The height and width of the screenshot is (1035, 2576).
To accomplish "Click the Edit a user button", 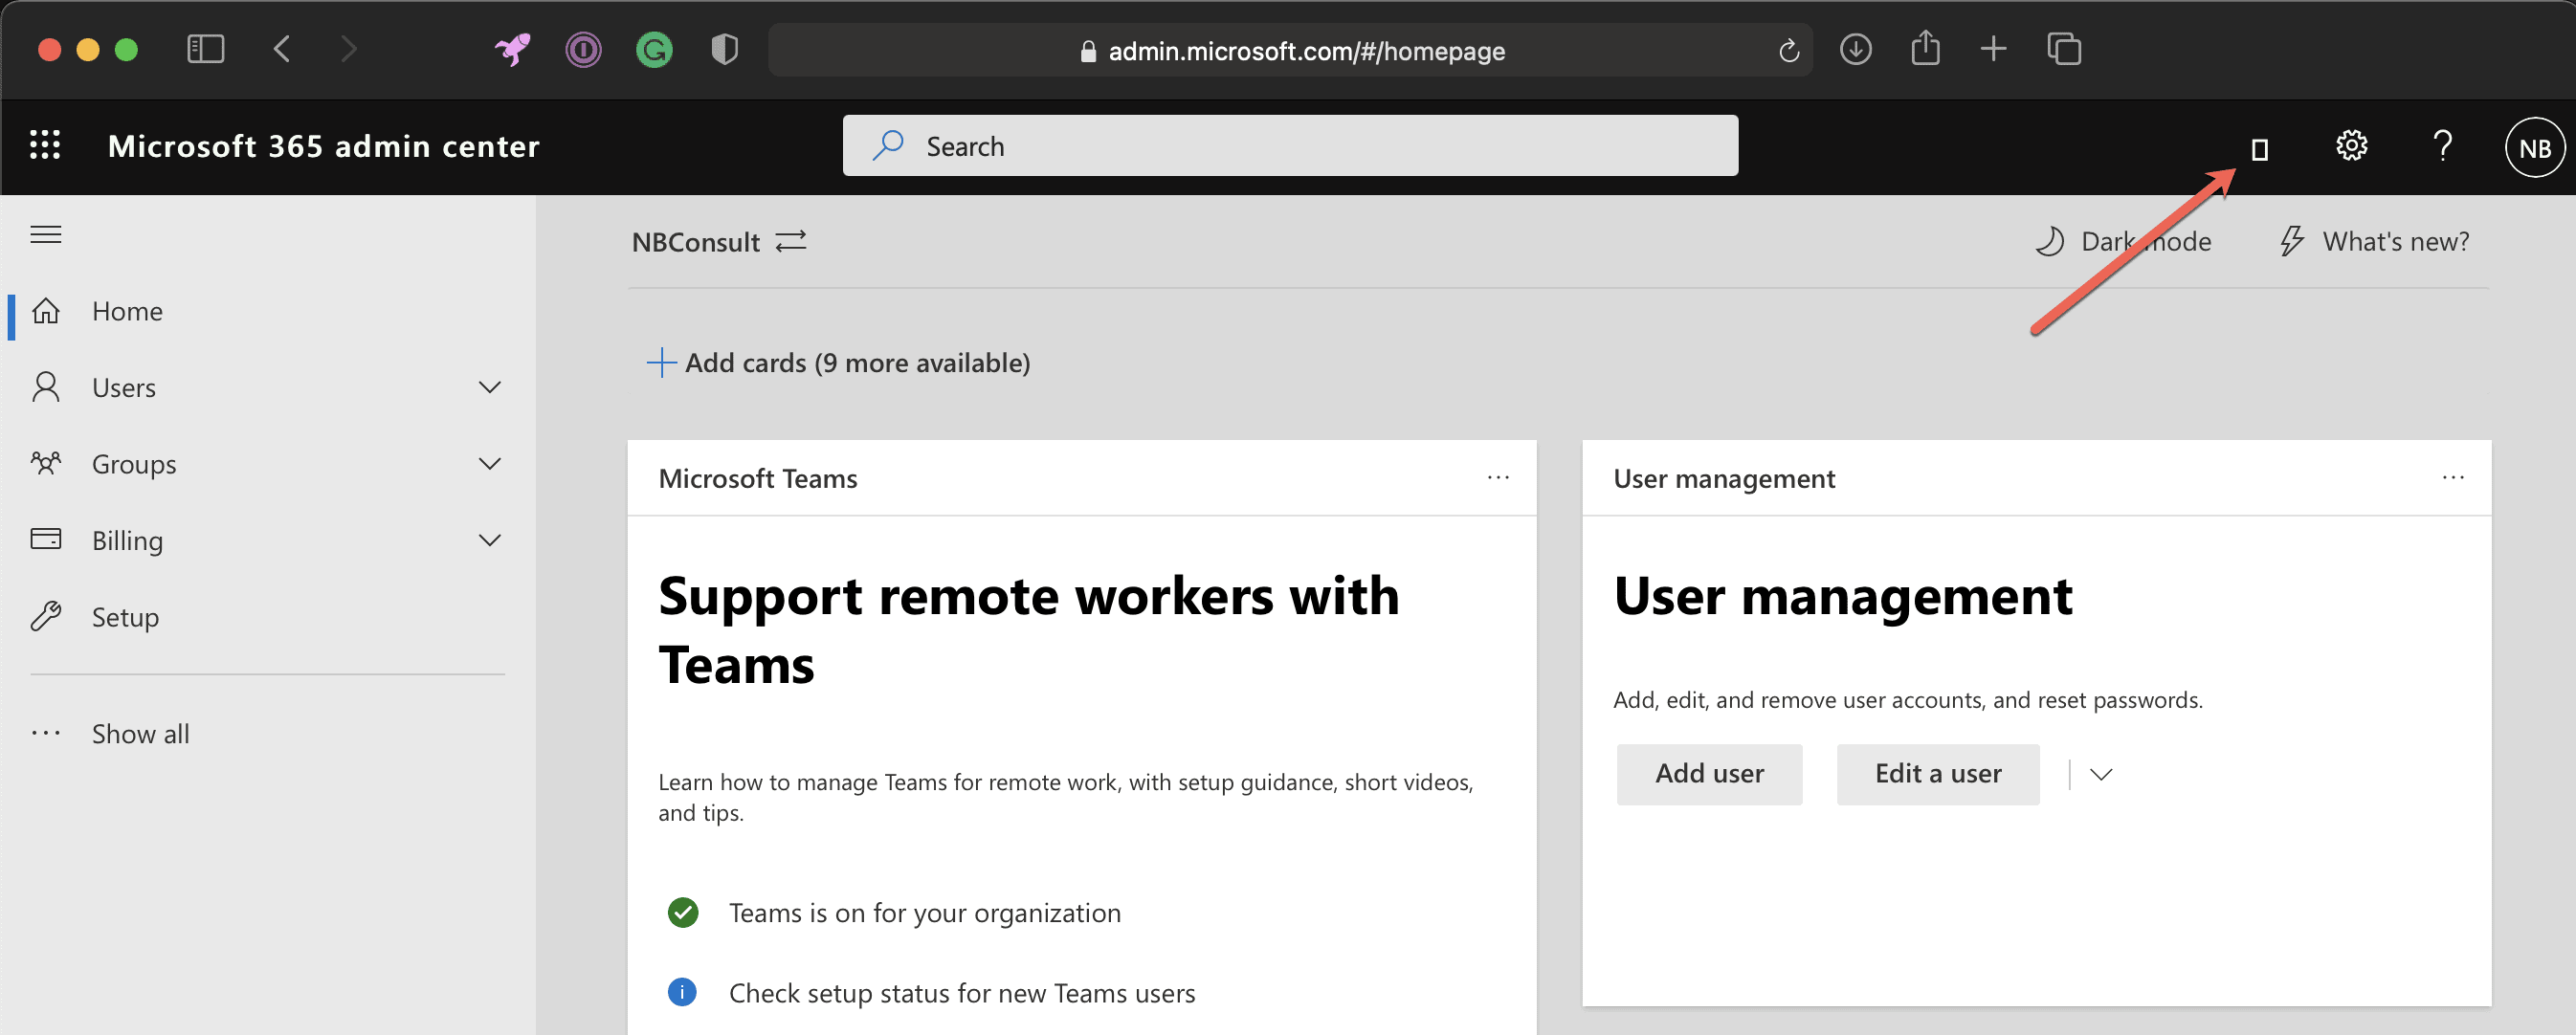I will point(1938,774).
